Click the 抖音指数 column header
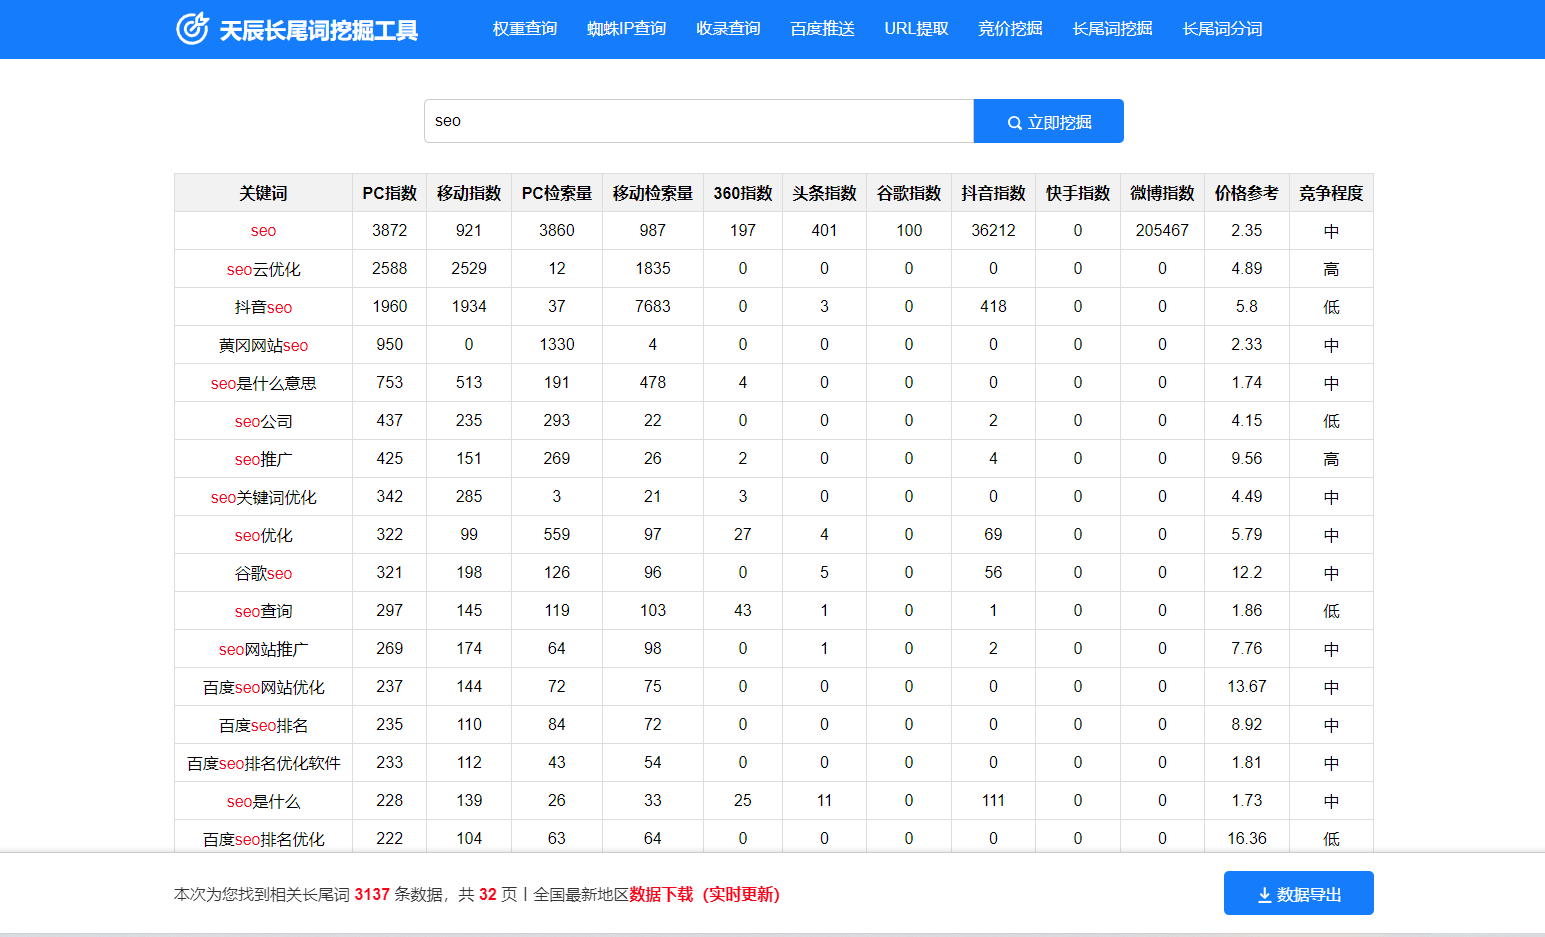The height and width of the screenshot is (937, 1545). point(993,193)
